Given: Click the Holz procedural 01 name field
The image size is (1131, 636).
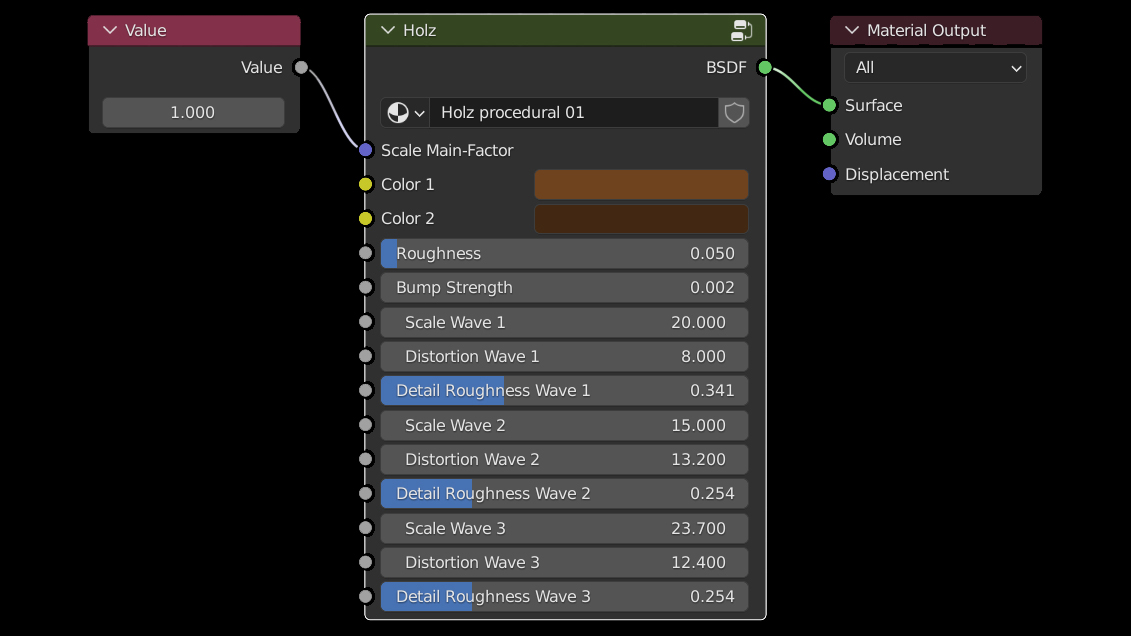Looking at the screenshot, I should click(x=574, y=112).
